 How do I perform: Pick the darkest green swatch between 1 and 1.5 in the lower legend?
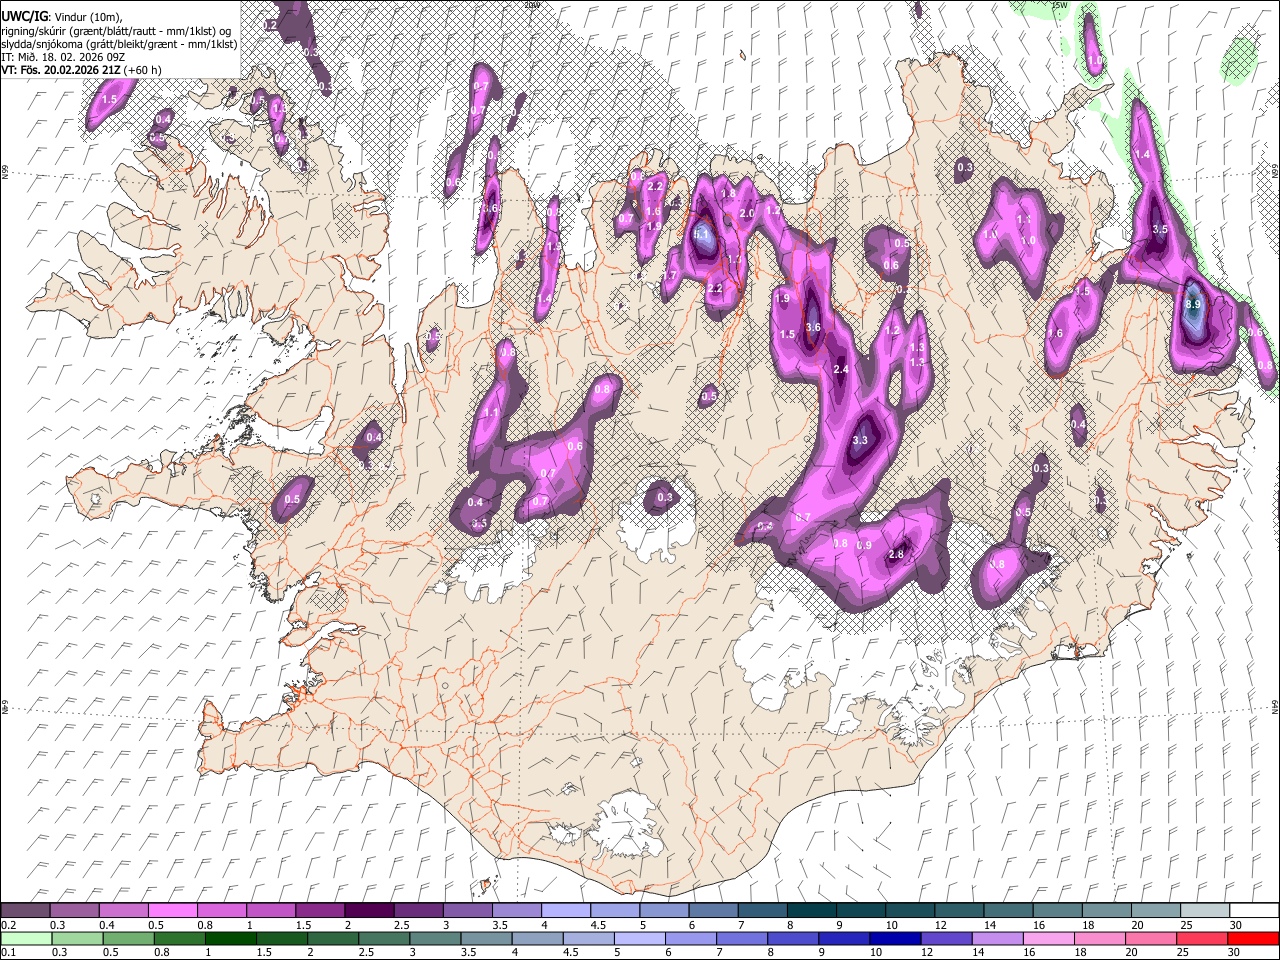[230, 938]
